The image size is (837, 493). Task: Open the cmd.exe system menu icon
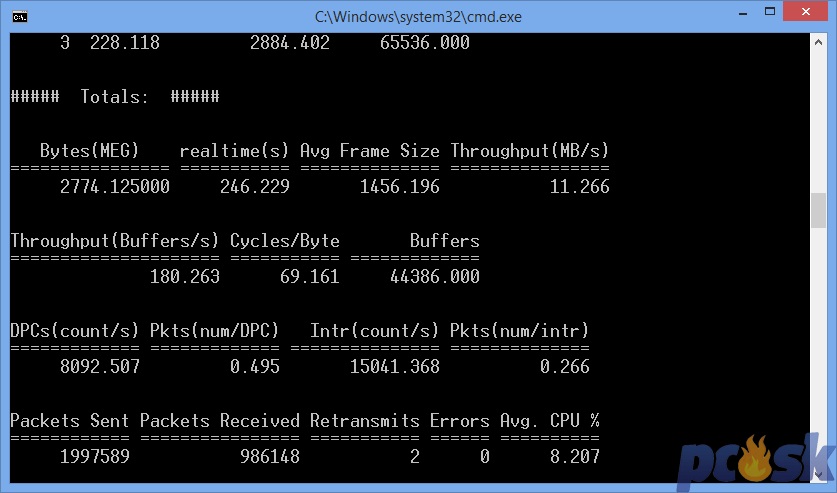click(20, 17)
